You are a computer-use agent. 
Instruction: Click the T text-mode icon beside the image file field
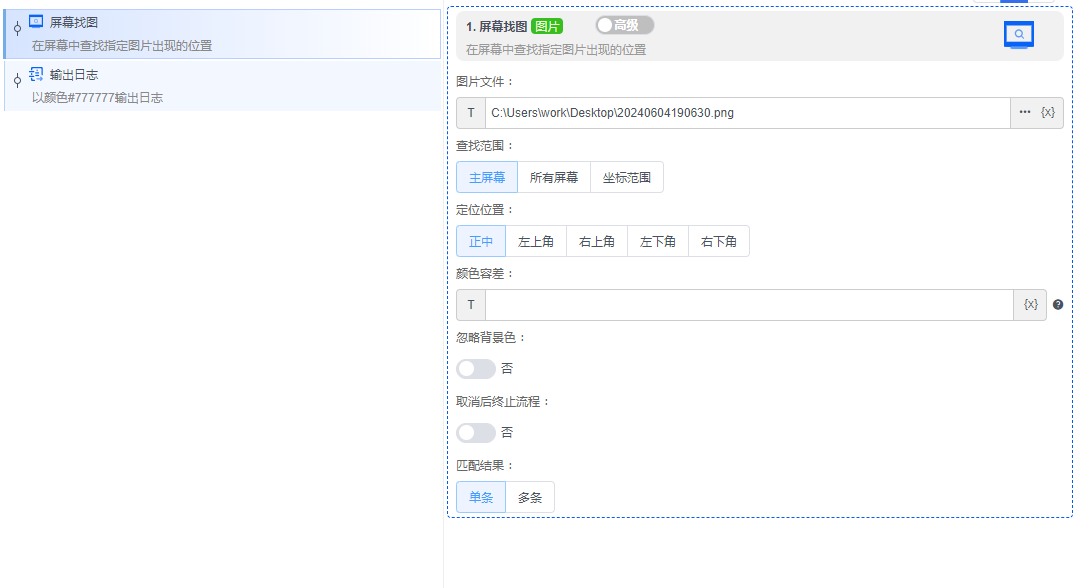[470, 113]
